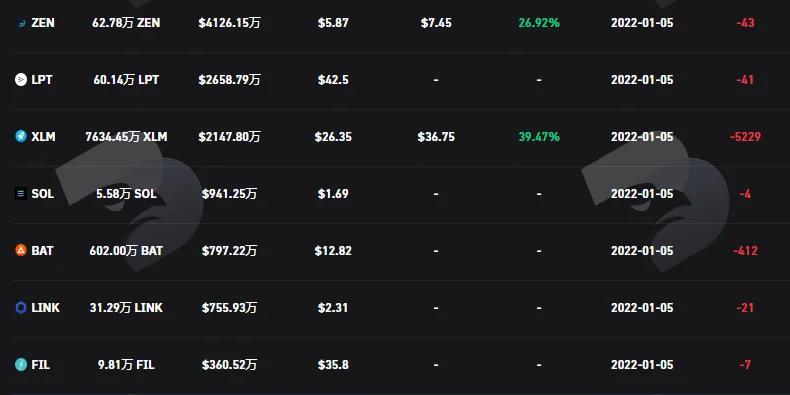This screenshot has height=395, width=790.
Task: Click the BAT coin icon
Action: [x=21, y=250]
